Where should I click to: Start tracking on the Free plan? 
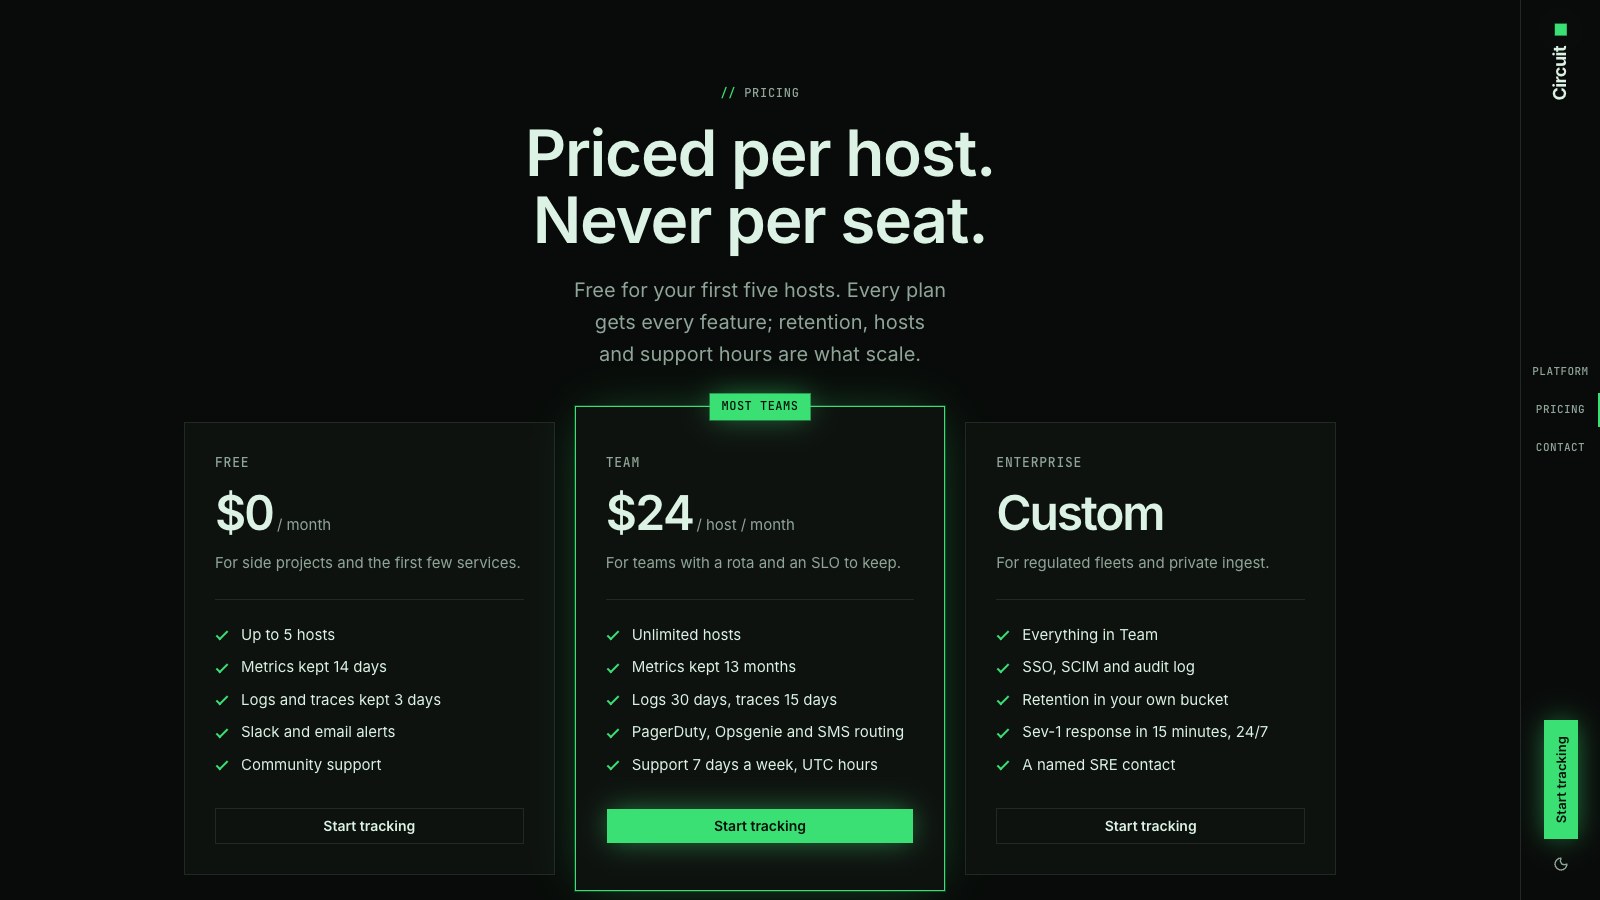pos(369,826)
